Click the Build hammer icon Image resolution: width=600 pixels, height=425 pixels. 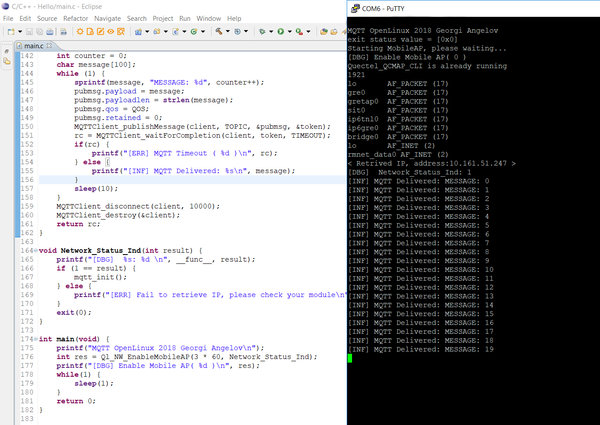click(x=219, y=31)
